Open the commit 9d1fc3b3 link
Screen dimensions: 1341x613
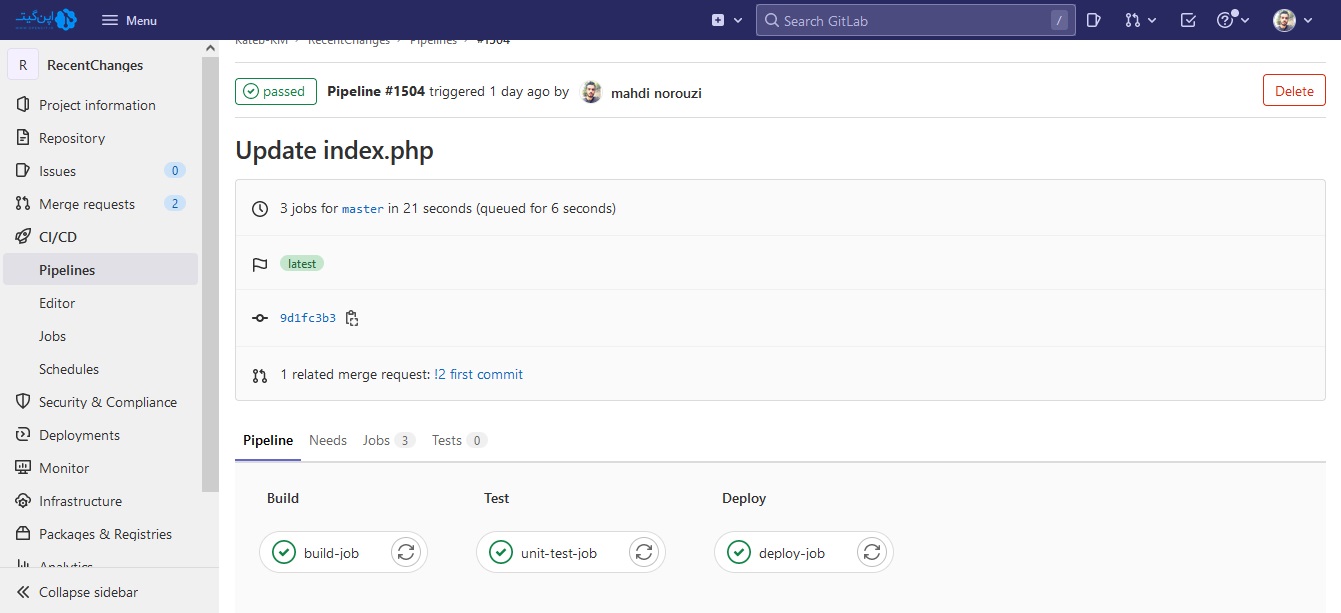(308, 318)
